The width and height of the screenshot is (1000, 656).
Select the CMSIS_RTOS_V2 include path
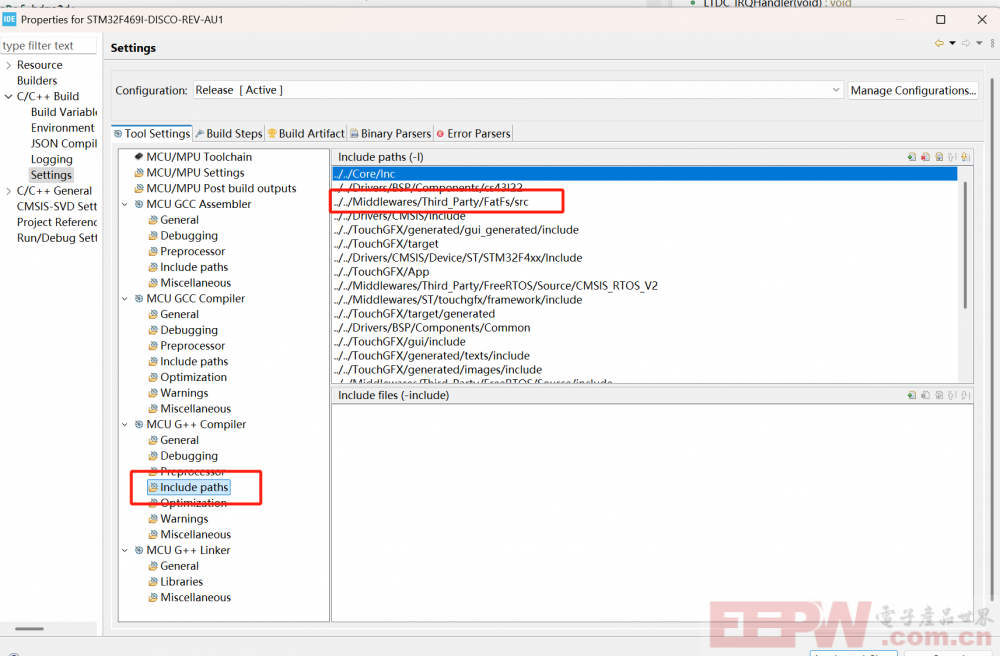pos(644,286)
